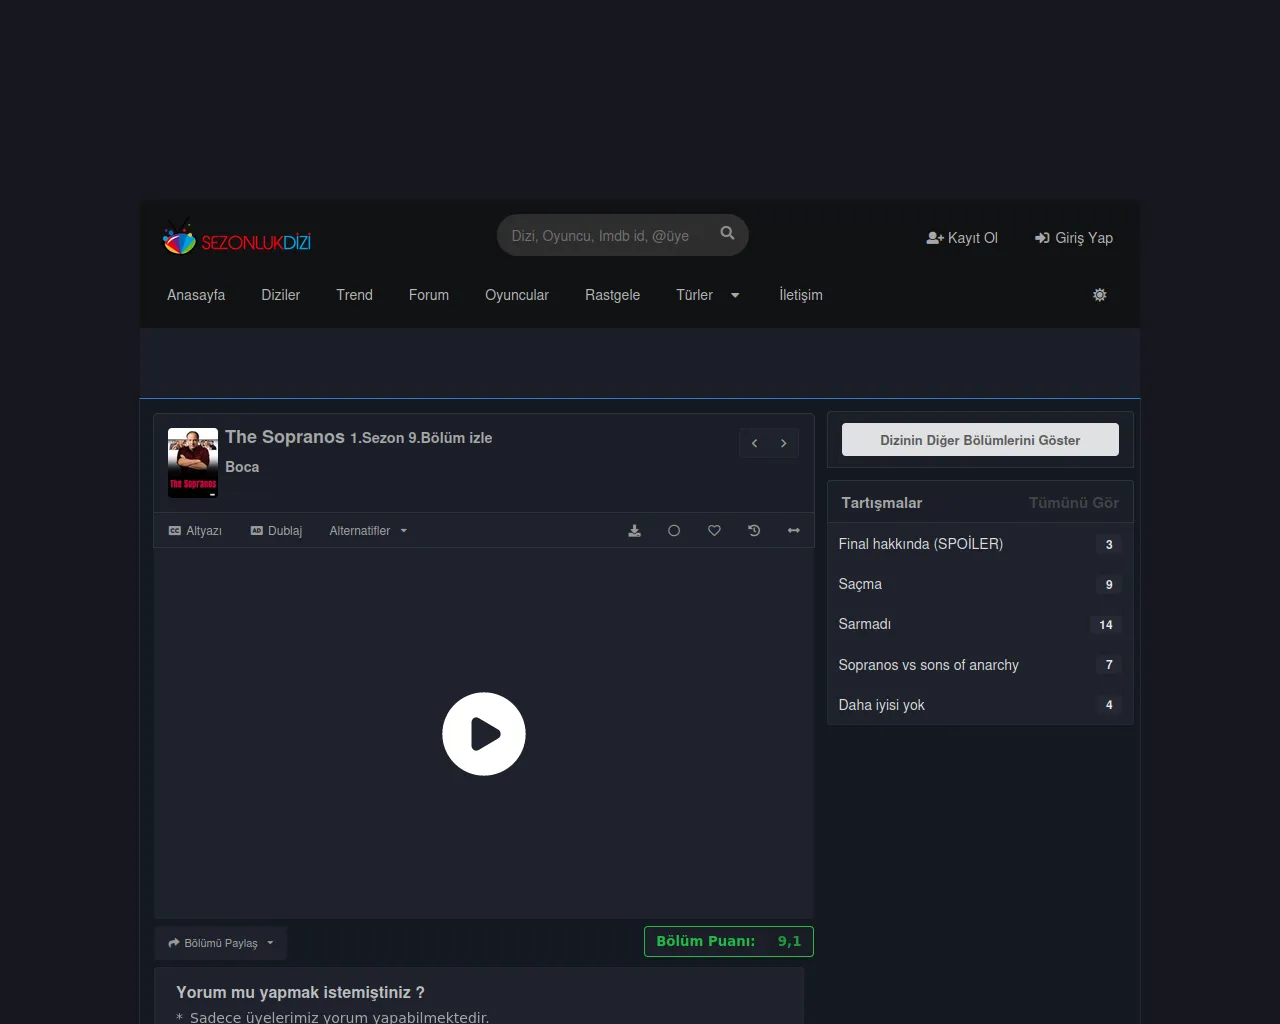Click the download episode icon
This screenshot has height=1024, width=1280.
(x=634, y=531)
